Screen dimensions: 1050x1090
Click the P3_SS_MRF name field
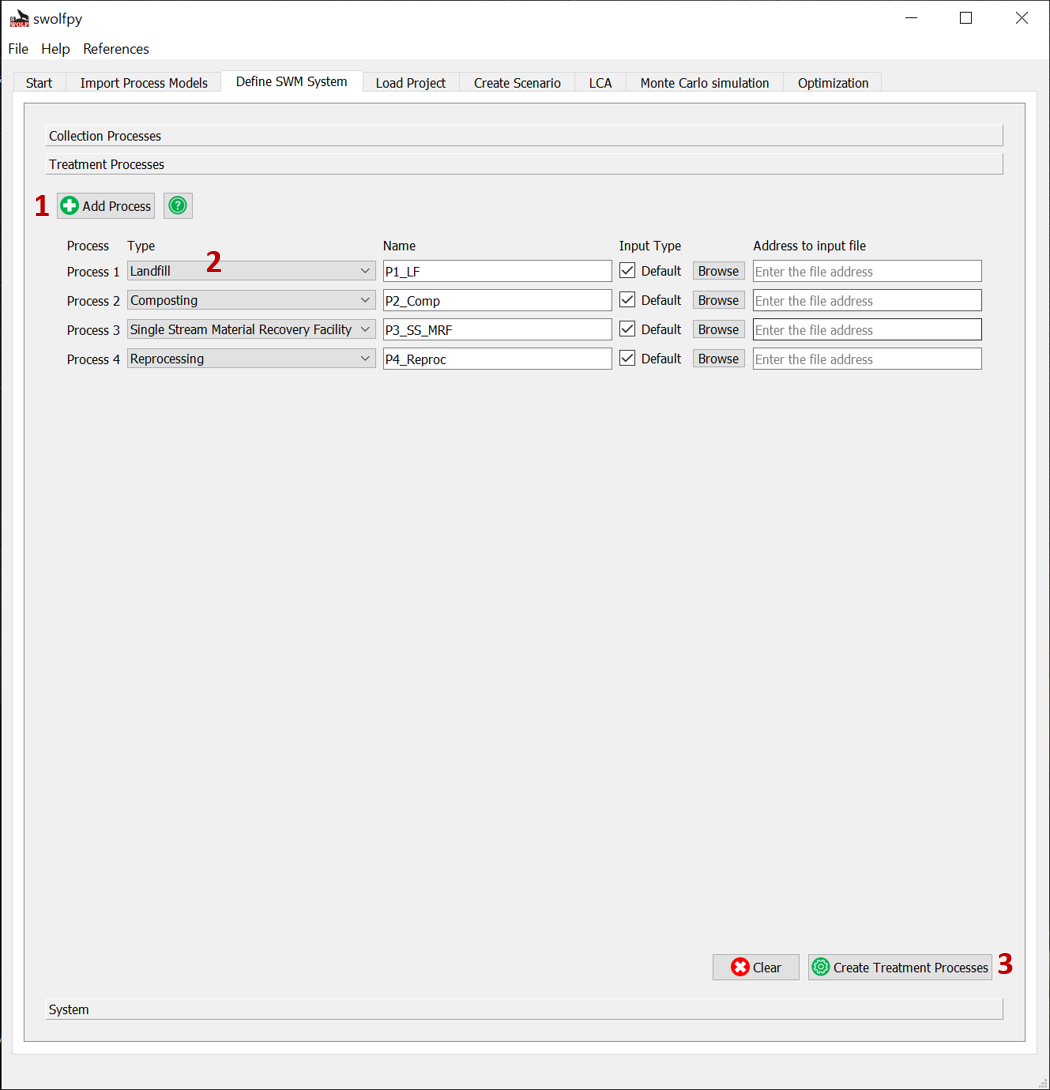point(497,330)
